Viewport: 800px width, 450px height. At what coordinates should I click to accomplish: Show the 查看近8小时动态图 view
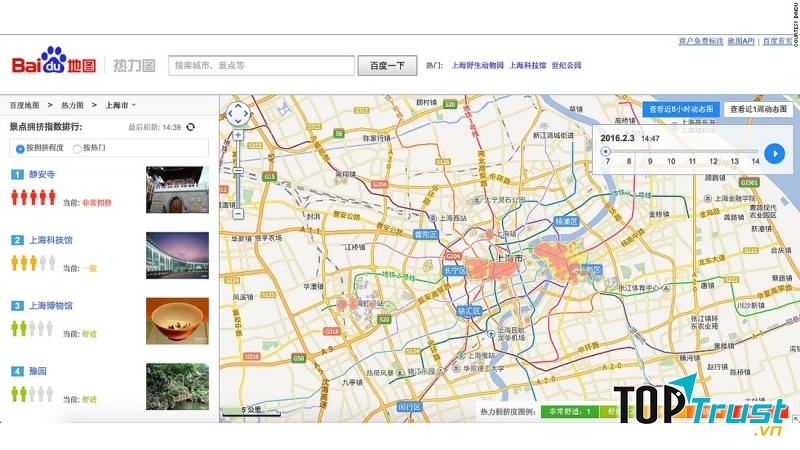(681, 109)
